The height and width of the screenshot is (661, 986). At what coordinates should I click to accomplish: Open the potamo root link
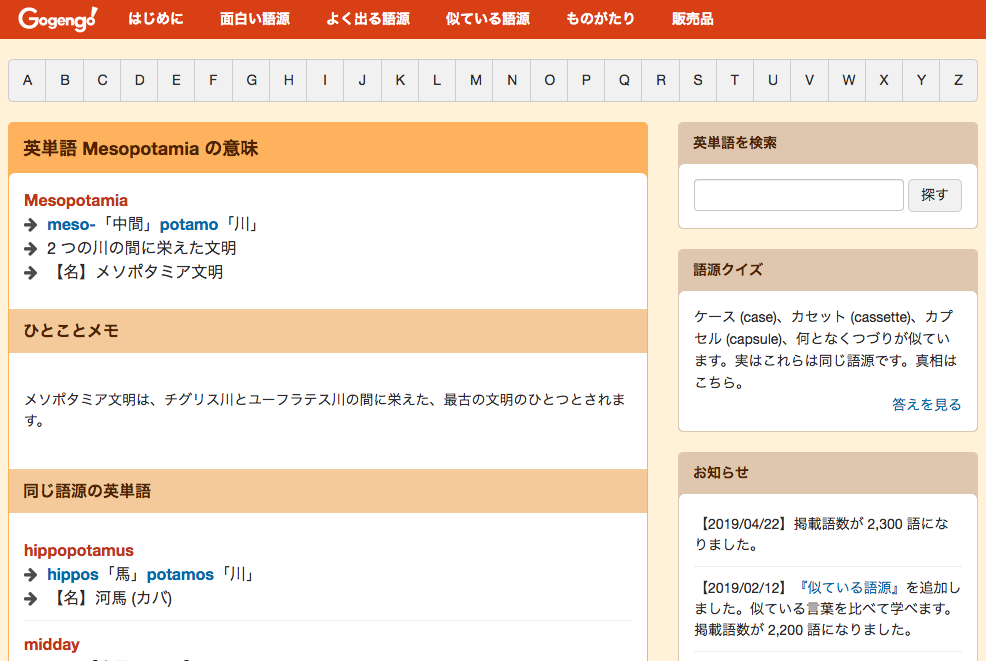pyautogui.click(x=189, y=225)
